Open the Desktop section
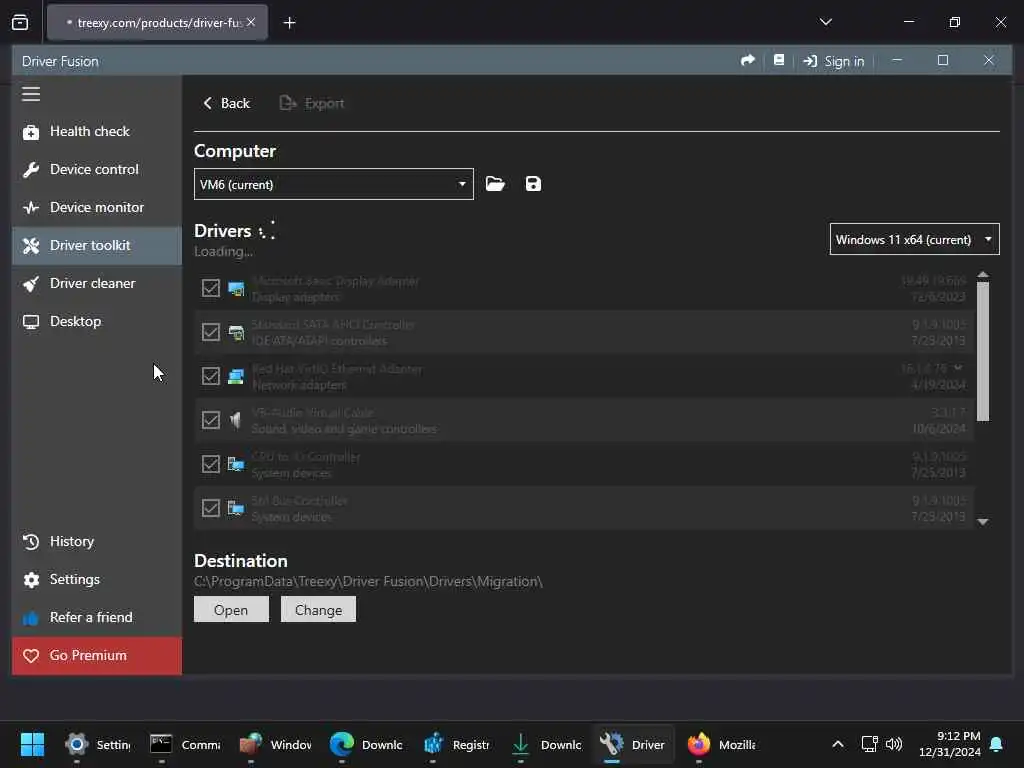This screenshot has width=1024, height=768. pos(97,321)
